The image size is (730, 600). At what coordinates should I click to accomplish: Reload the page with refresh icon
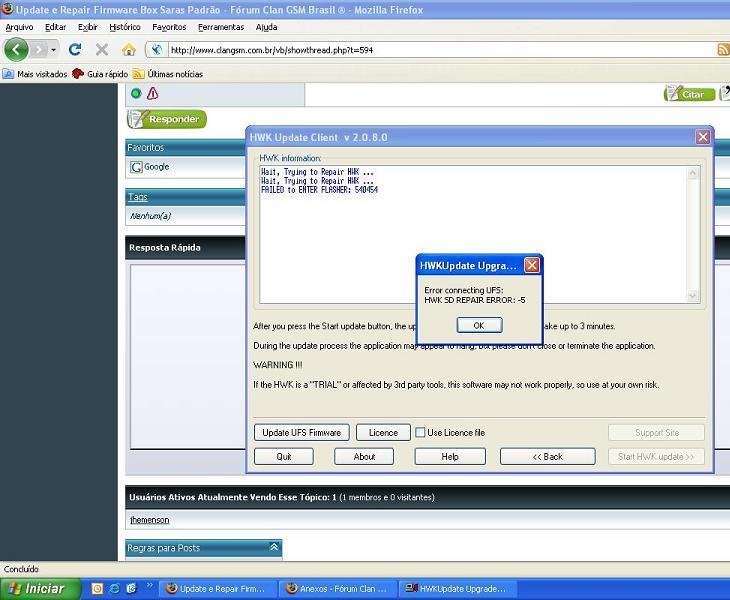pyautogui.click(x=75, y=49)
